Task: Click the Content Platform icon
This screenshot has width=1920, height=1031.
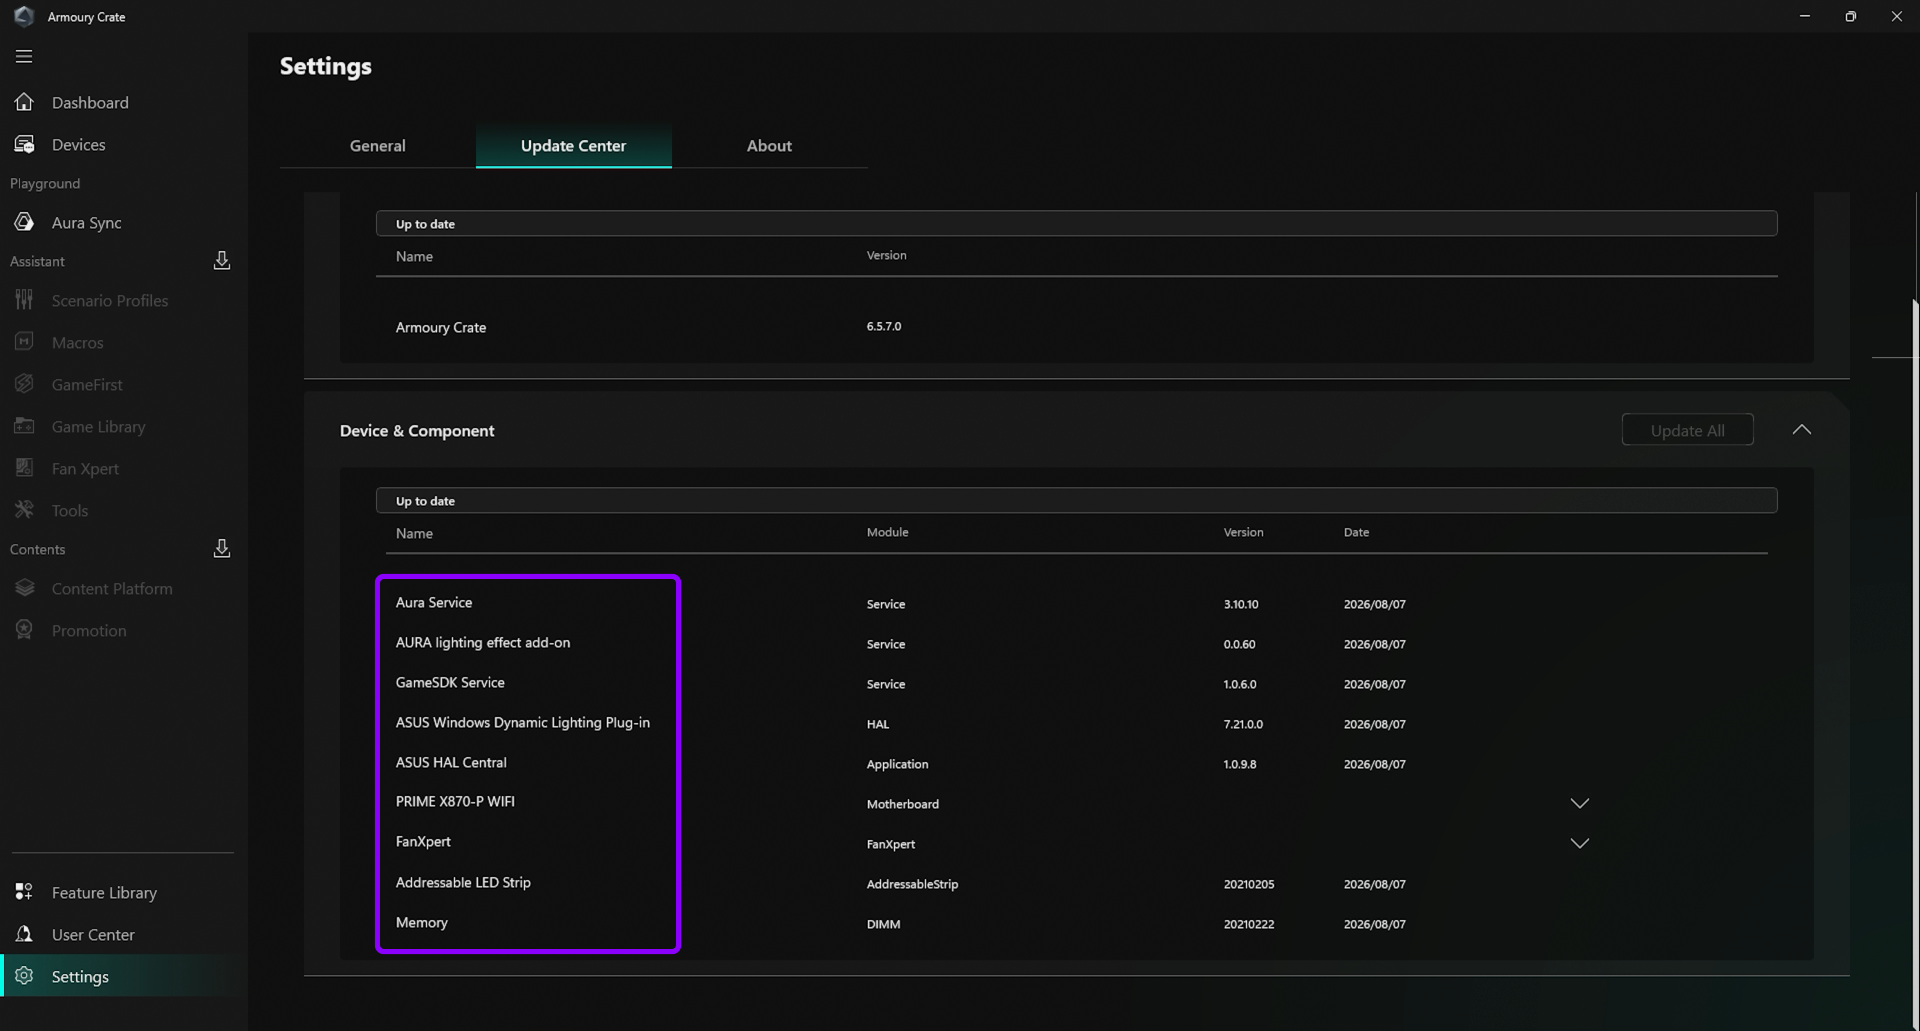Action: tap(24, 588)
